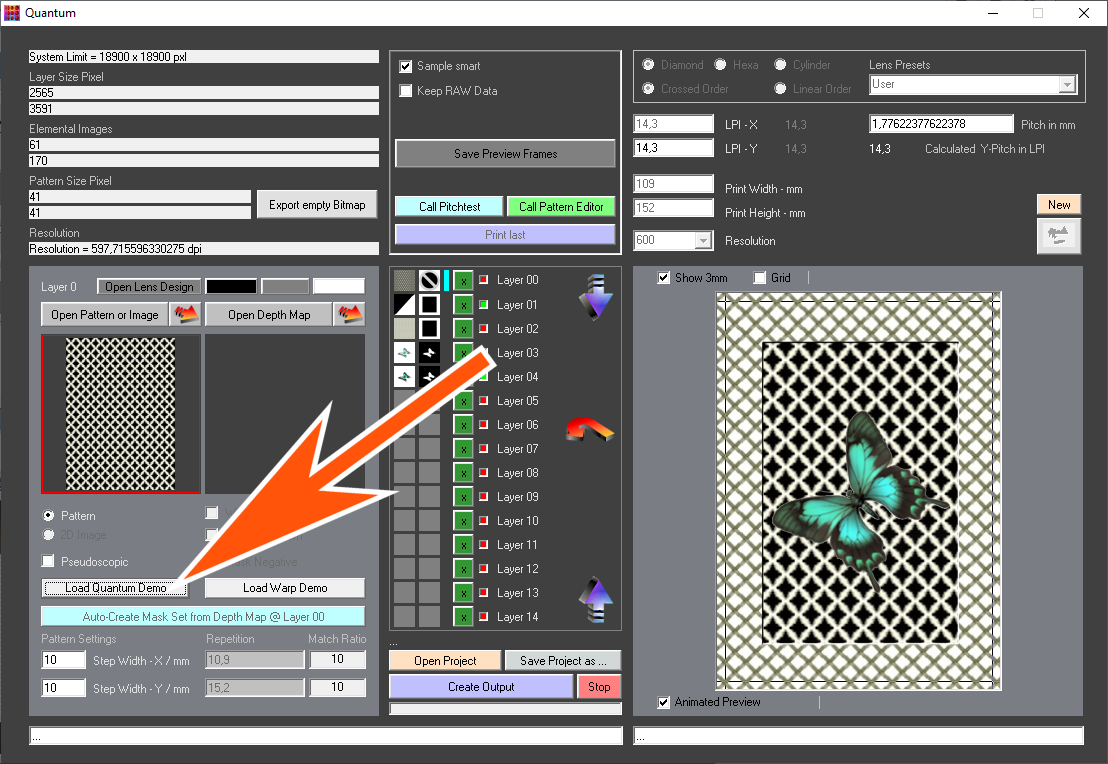Click the arrow icon beside Open Depth Map

coord(348,315)
